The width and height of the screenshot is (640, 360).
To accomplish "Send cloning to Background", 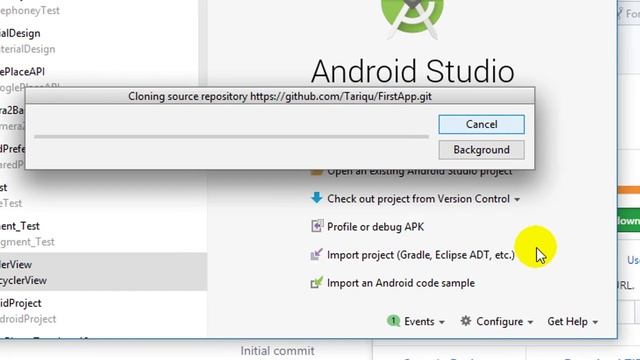I will point(481,150).
